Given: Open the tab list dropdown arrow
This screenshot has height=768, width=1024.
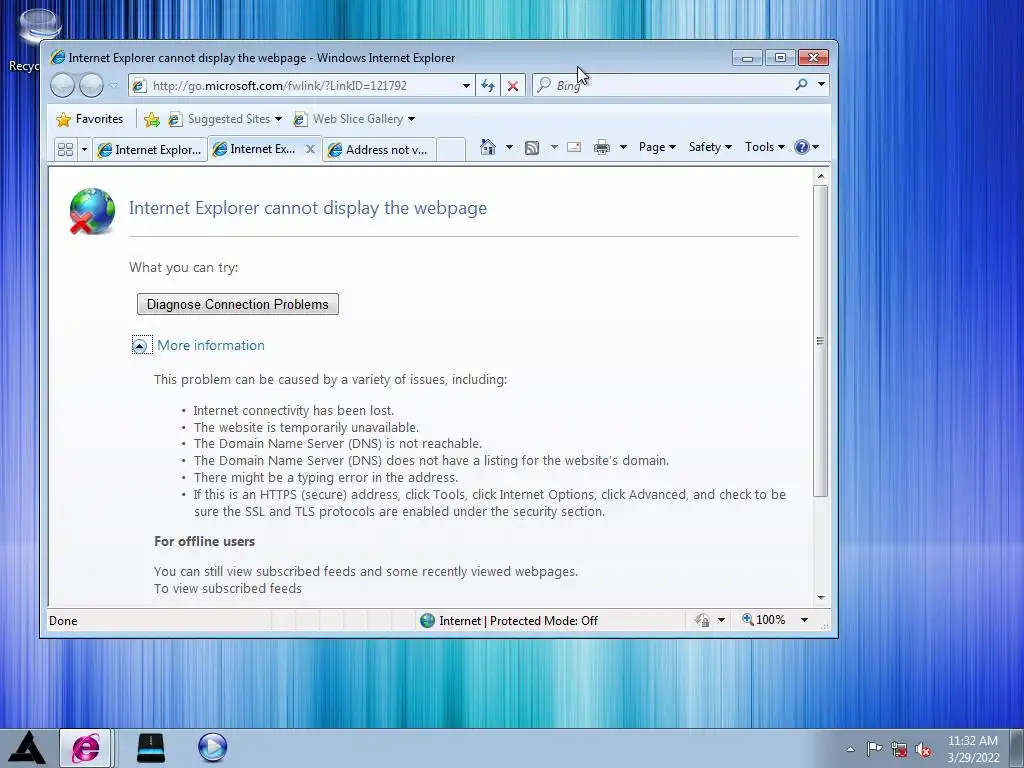Looking at the screenshot, I should pos(84,150).
